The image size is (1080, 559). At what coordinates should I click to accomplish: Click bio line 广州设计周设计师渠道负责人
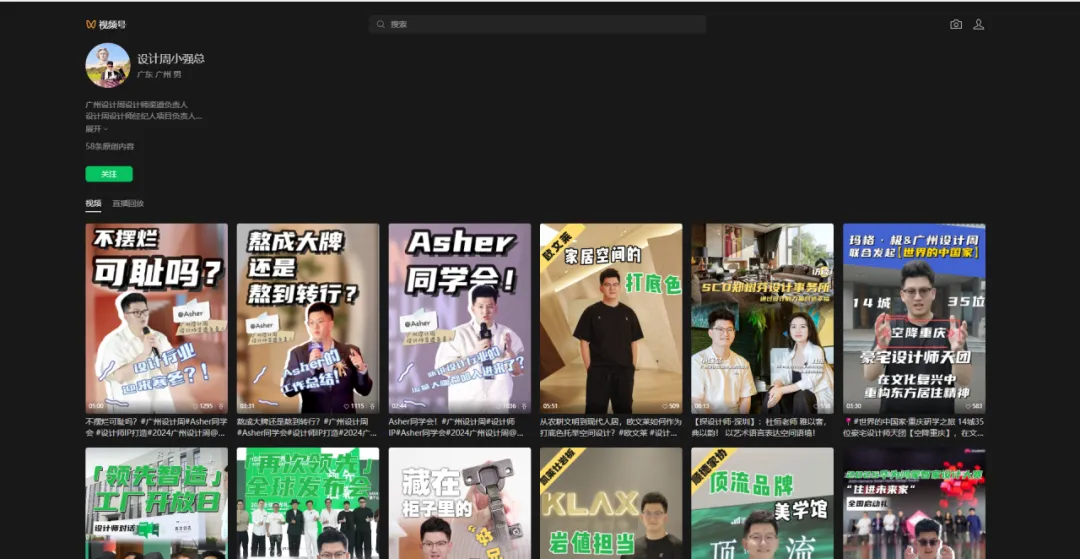(136, 105)
